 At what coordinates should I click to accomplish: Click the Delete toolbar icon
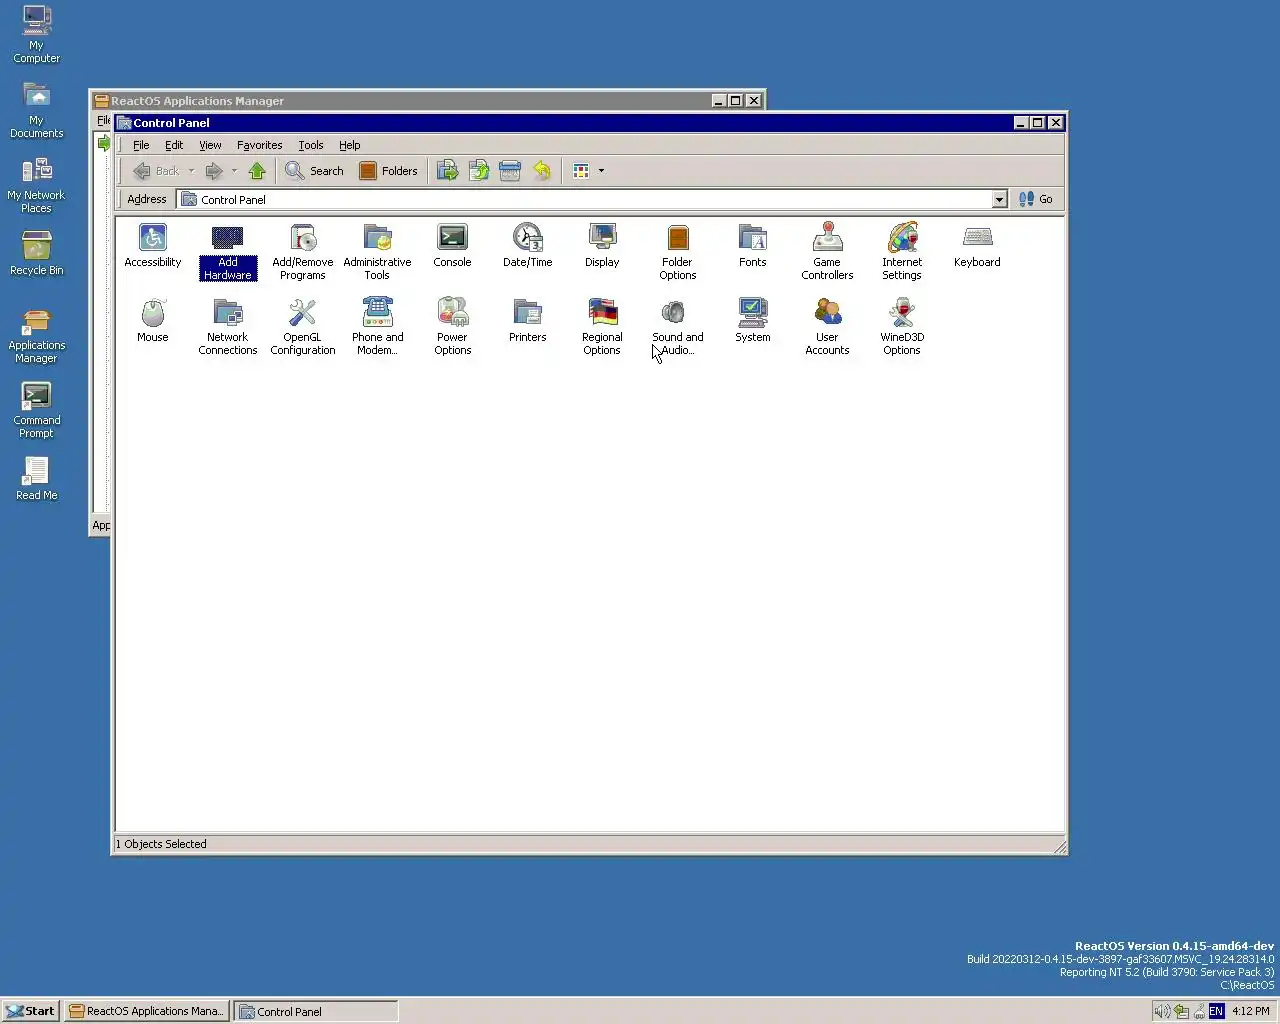point(510,171)
